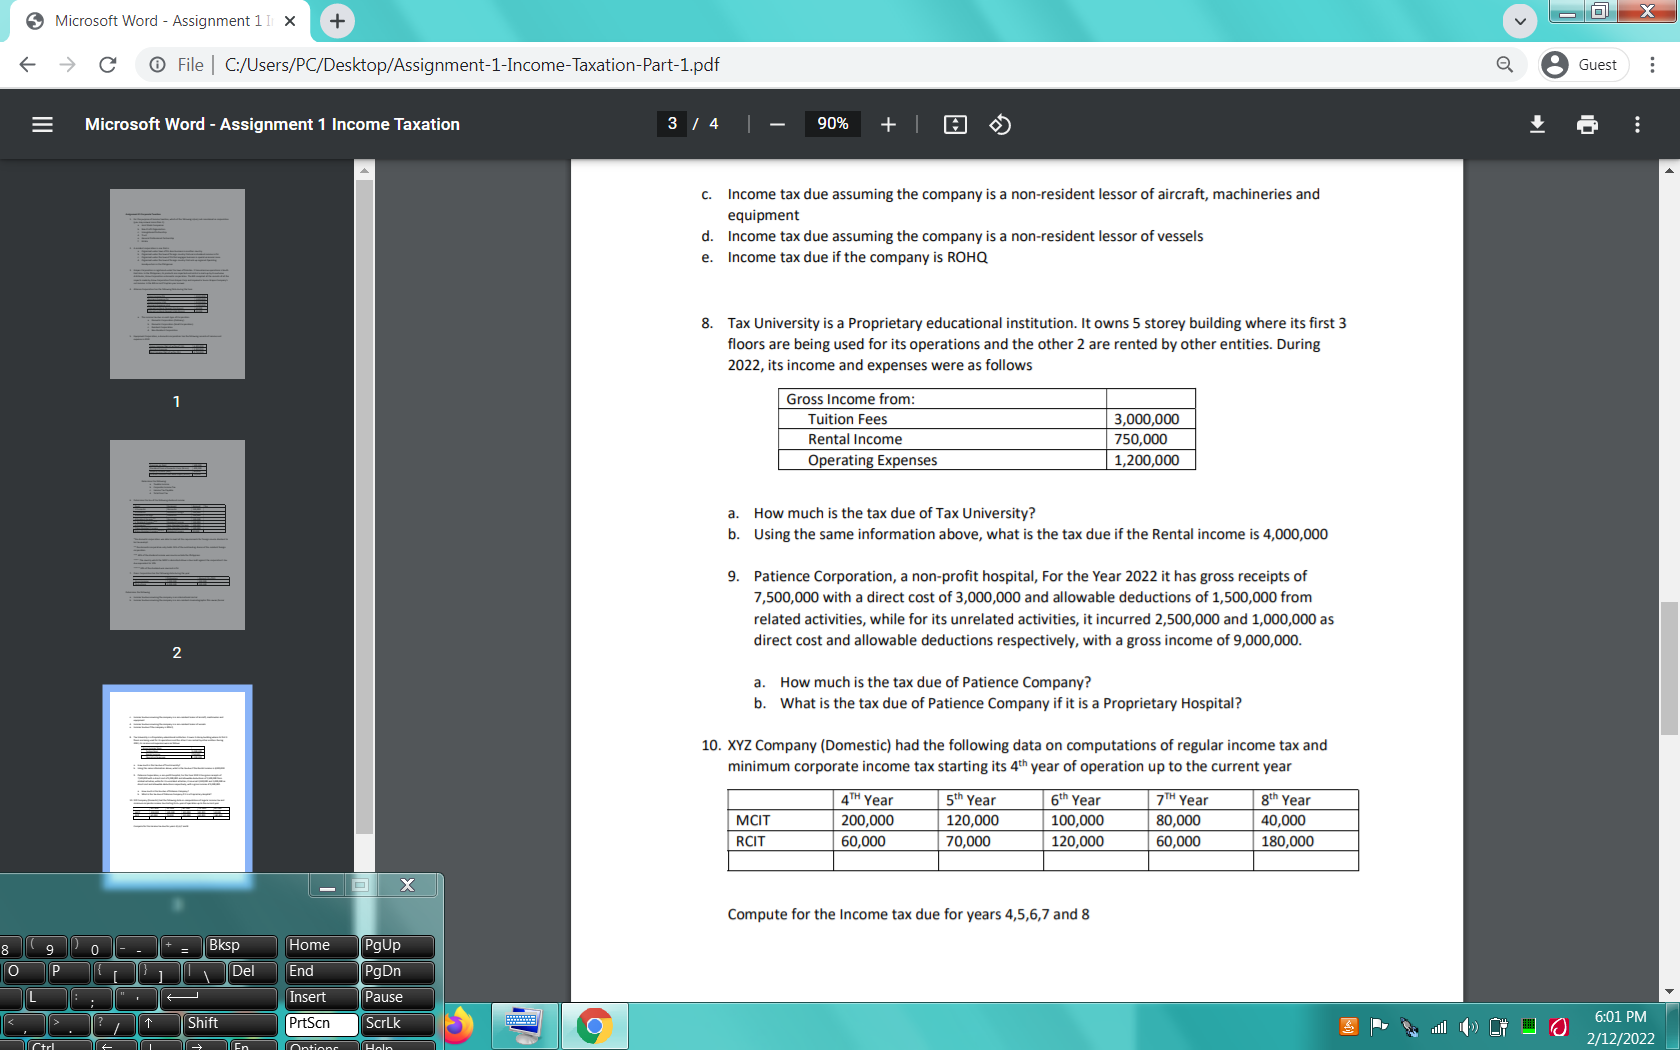Select the page 2 thumbnail in sidebar
Image resolution: width=1680 pixels, height=1050 pixels.
coord(177,535)
